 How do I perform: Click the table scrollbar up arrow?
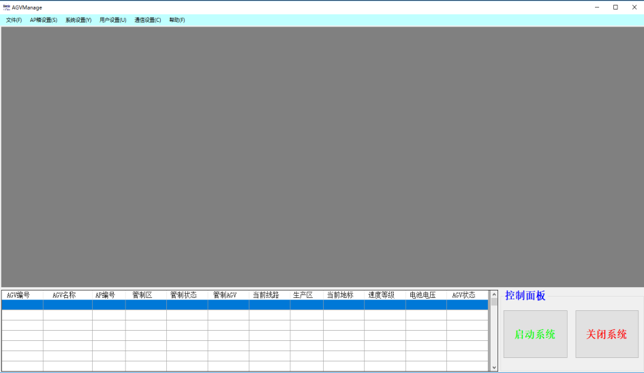494,295
